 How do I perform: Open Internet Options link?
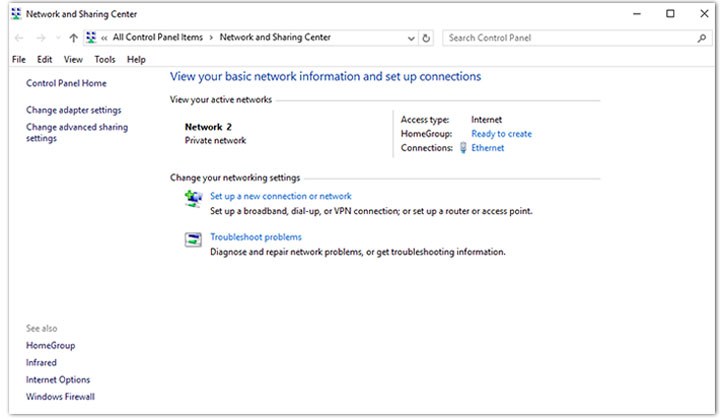coord(58,380)
